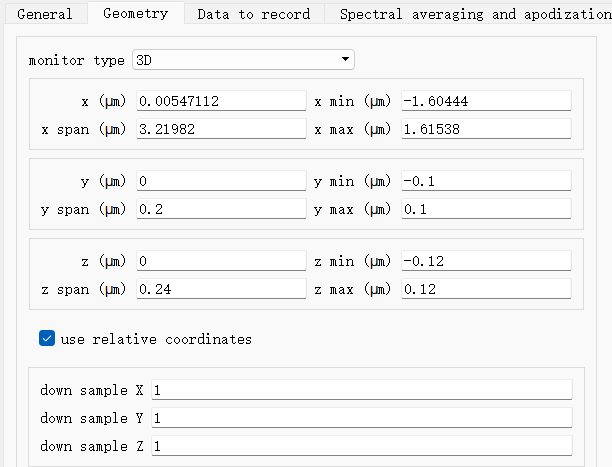Screen dimensions: 612x467
Task: Click the y max input field
Action: coord(486,209)
